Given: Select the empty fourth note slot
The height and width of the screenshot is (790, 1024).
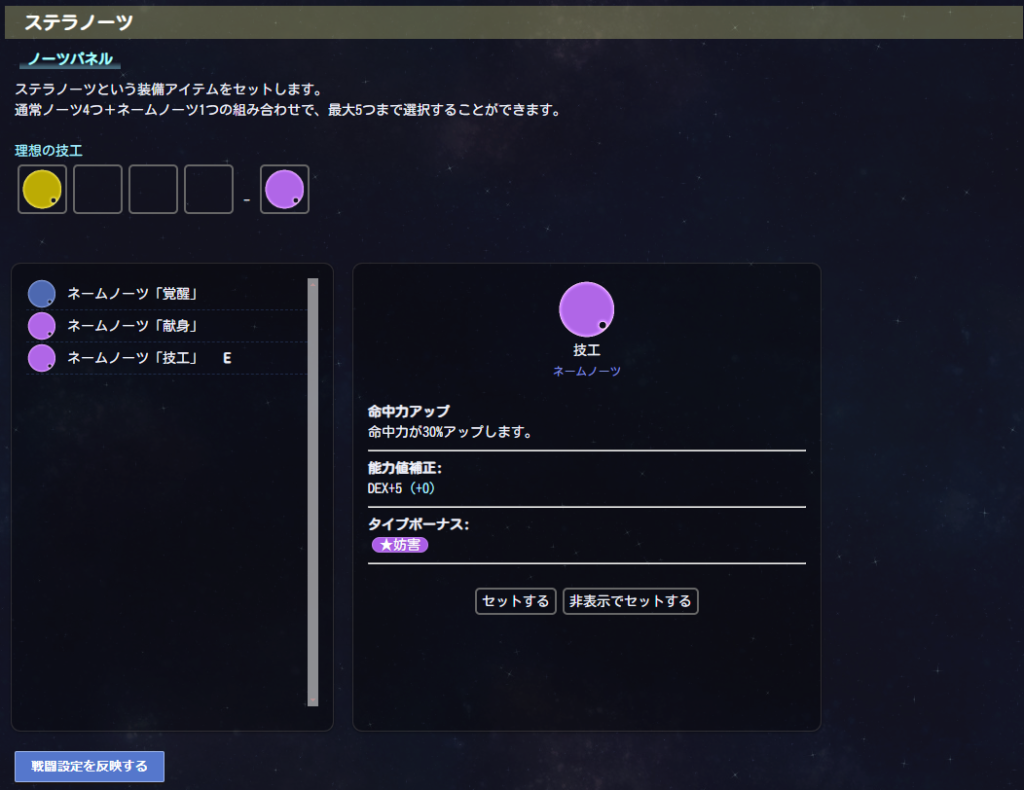Looking at the screenshot, I should pos(208,189).
